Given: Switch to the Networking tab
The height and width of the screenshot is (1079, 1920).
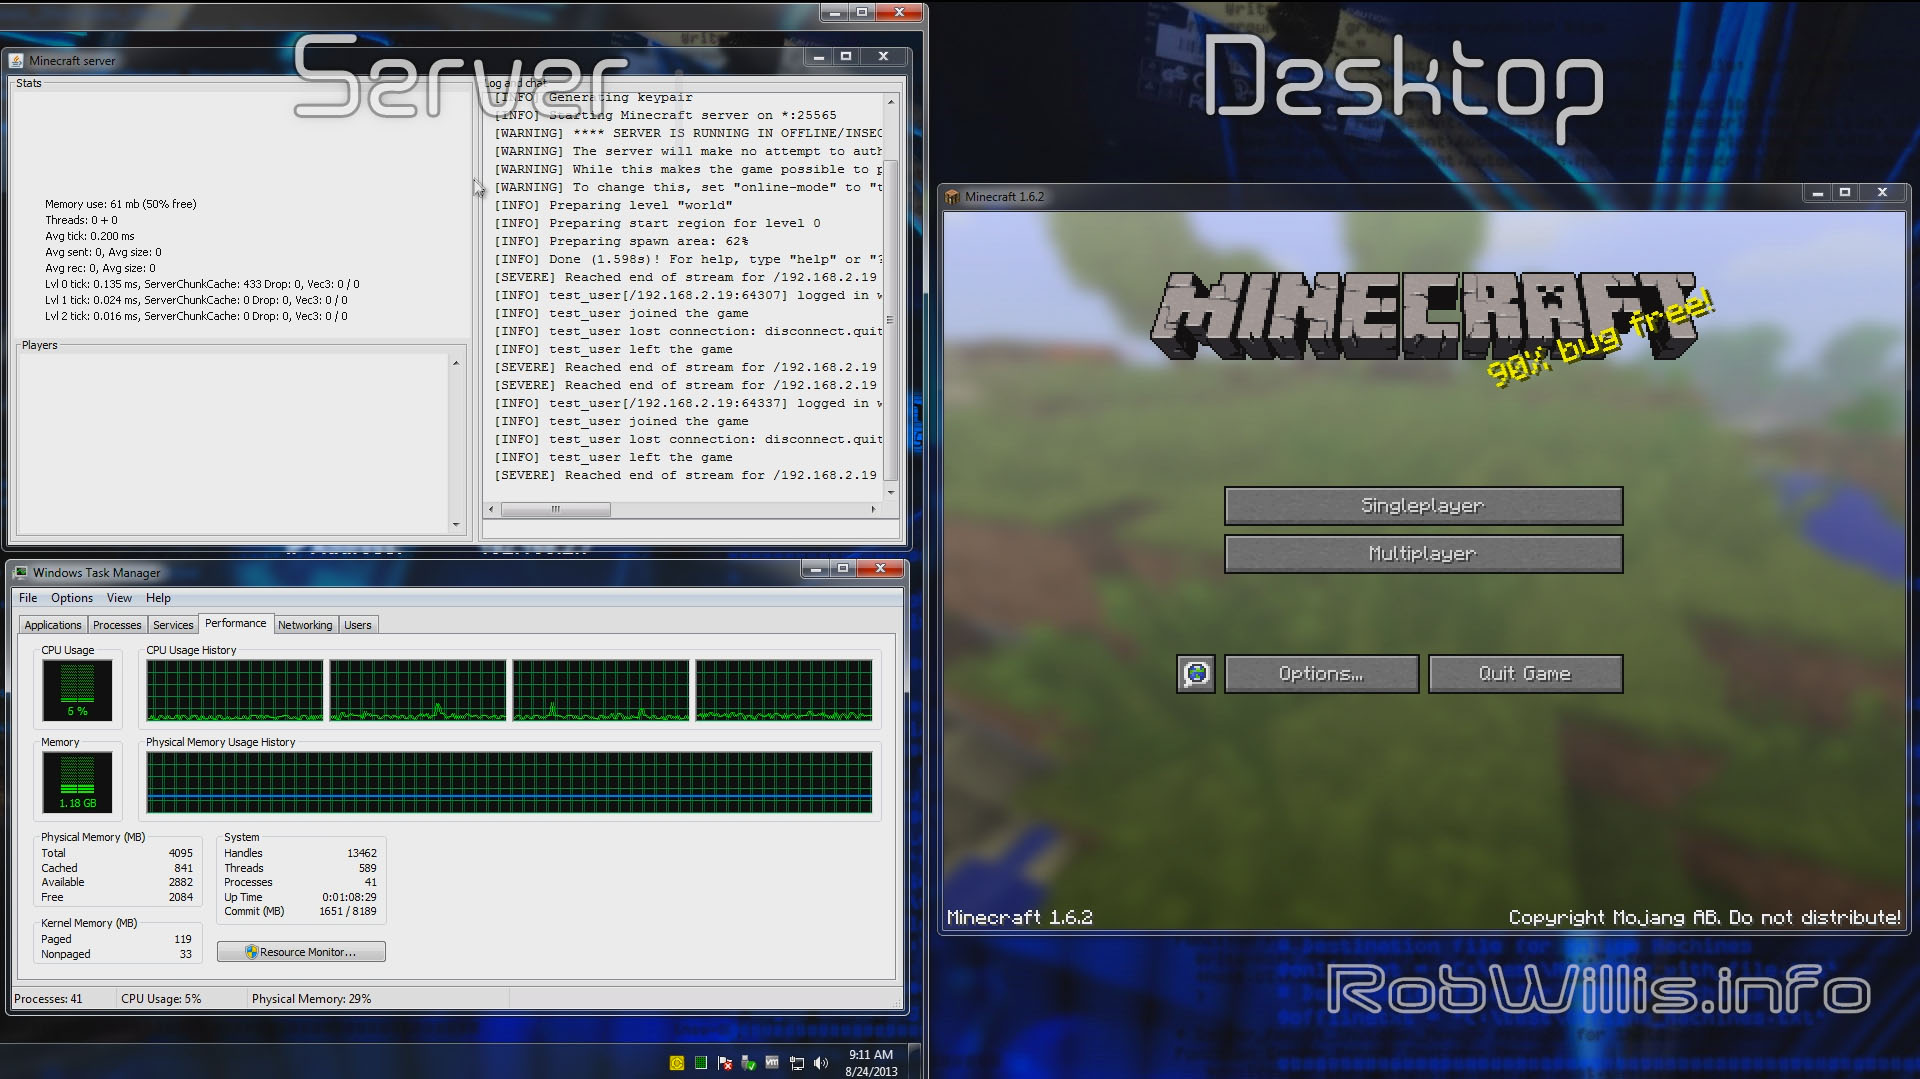Looking at the screenshot, I should point(305,625).
